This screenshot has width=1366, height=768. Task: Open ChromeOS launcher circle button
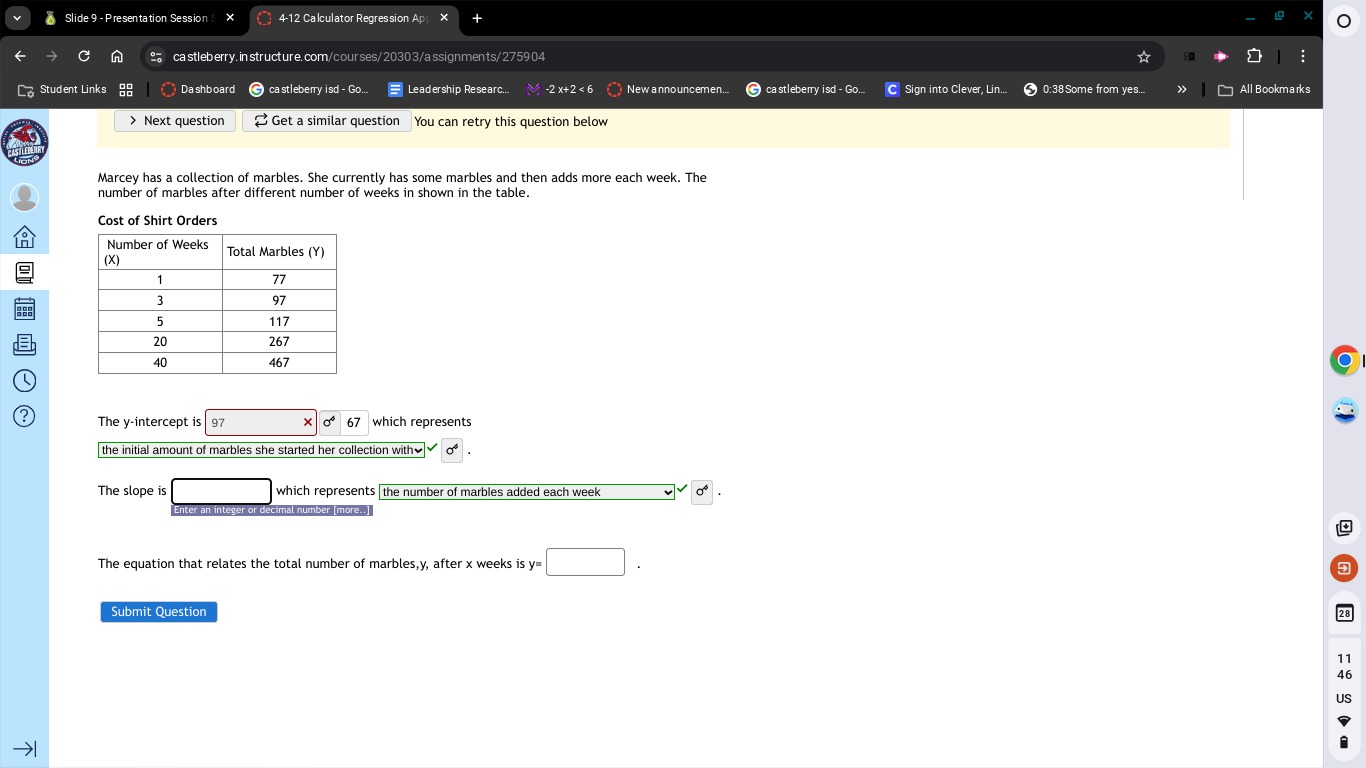point(1344,20)
